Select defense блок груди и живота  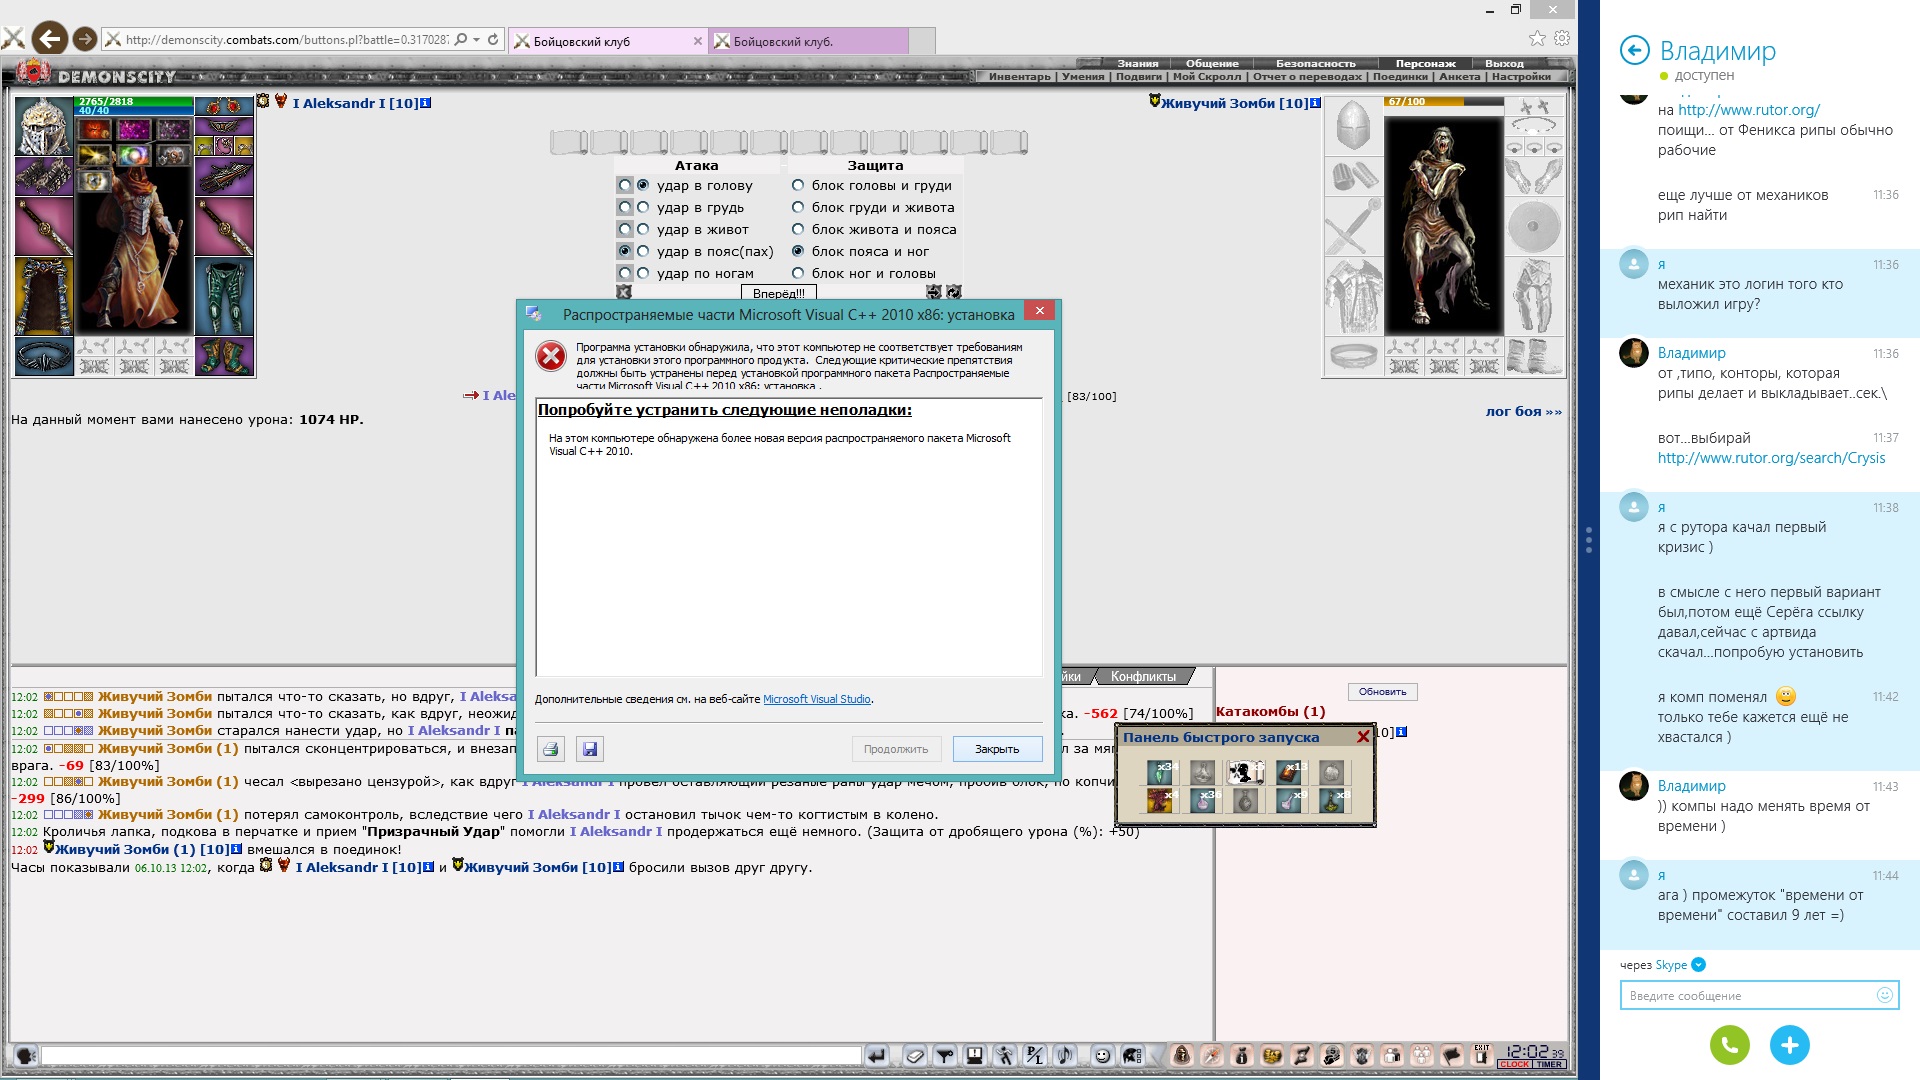click(x=798, y=207)
